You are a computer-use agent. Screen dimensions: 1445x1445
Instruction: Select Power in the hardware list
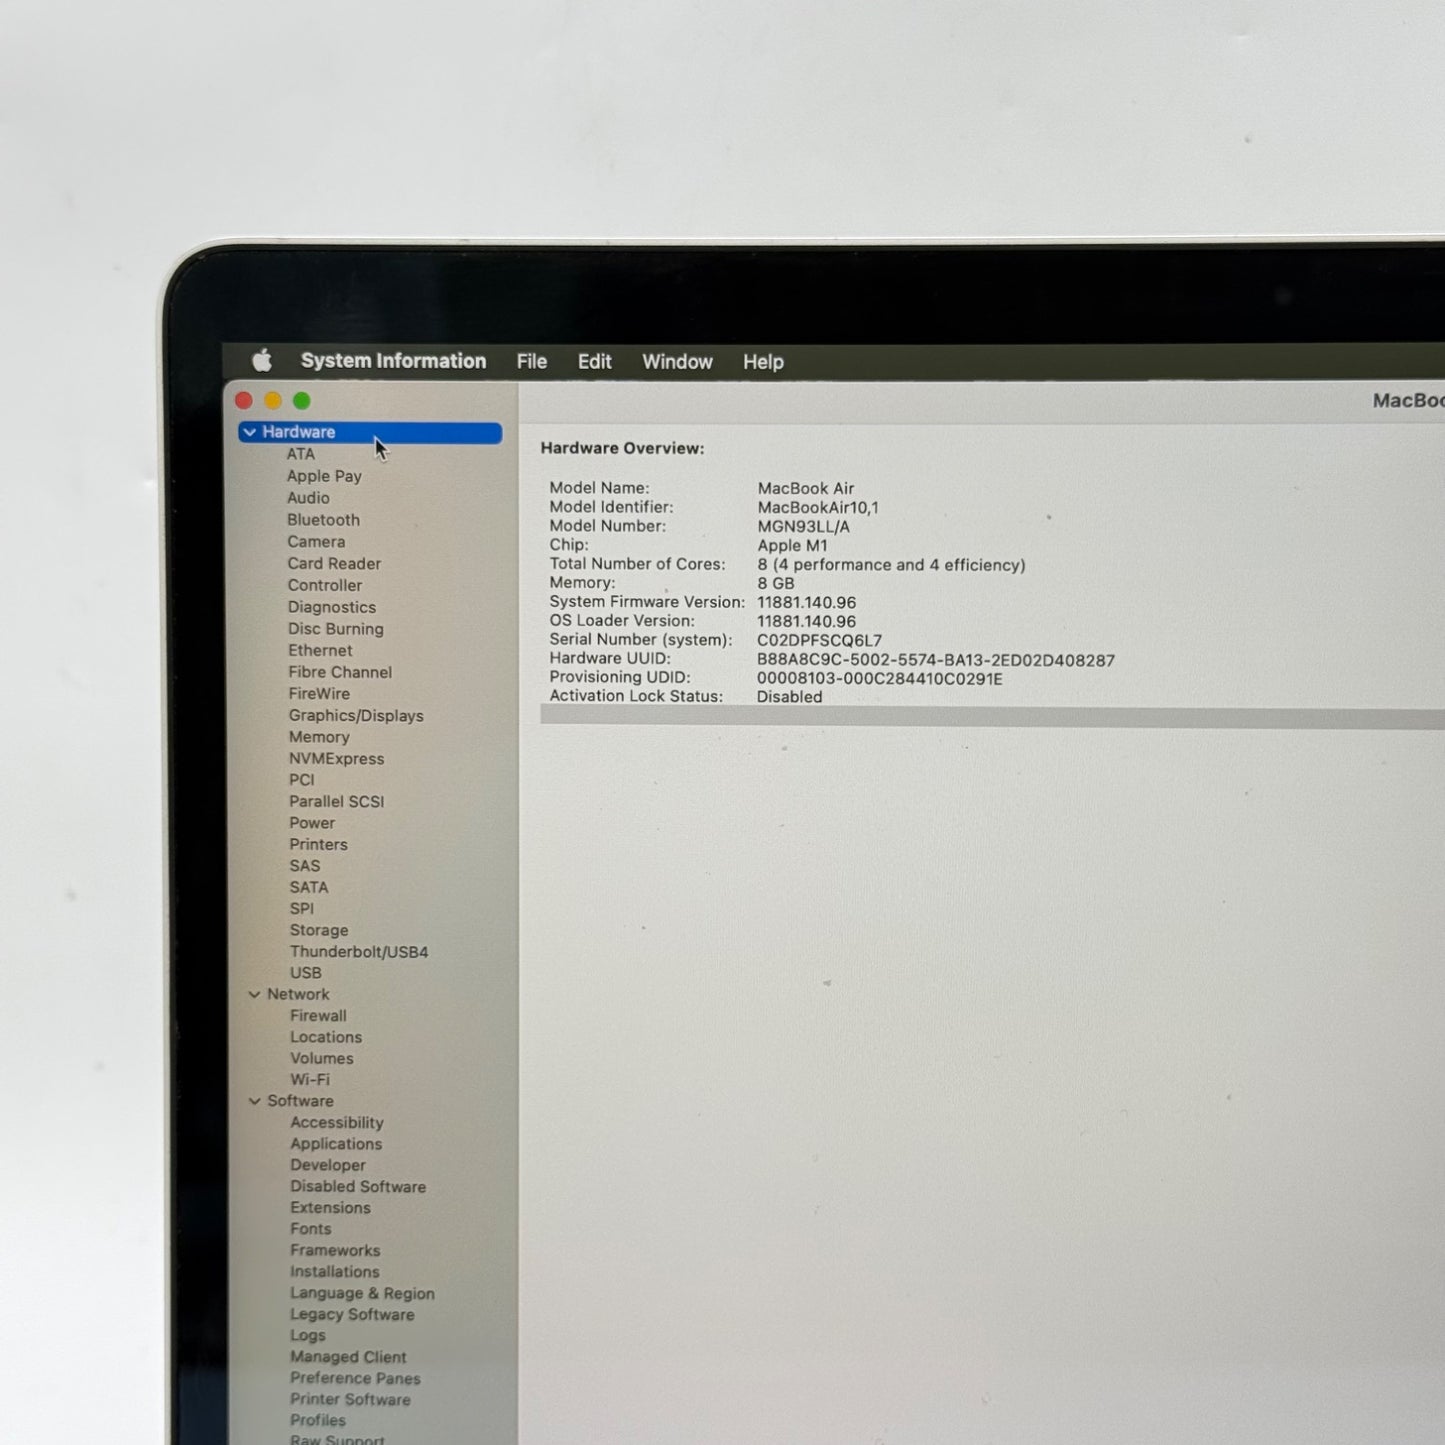(x=312, y=823)
